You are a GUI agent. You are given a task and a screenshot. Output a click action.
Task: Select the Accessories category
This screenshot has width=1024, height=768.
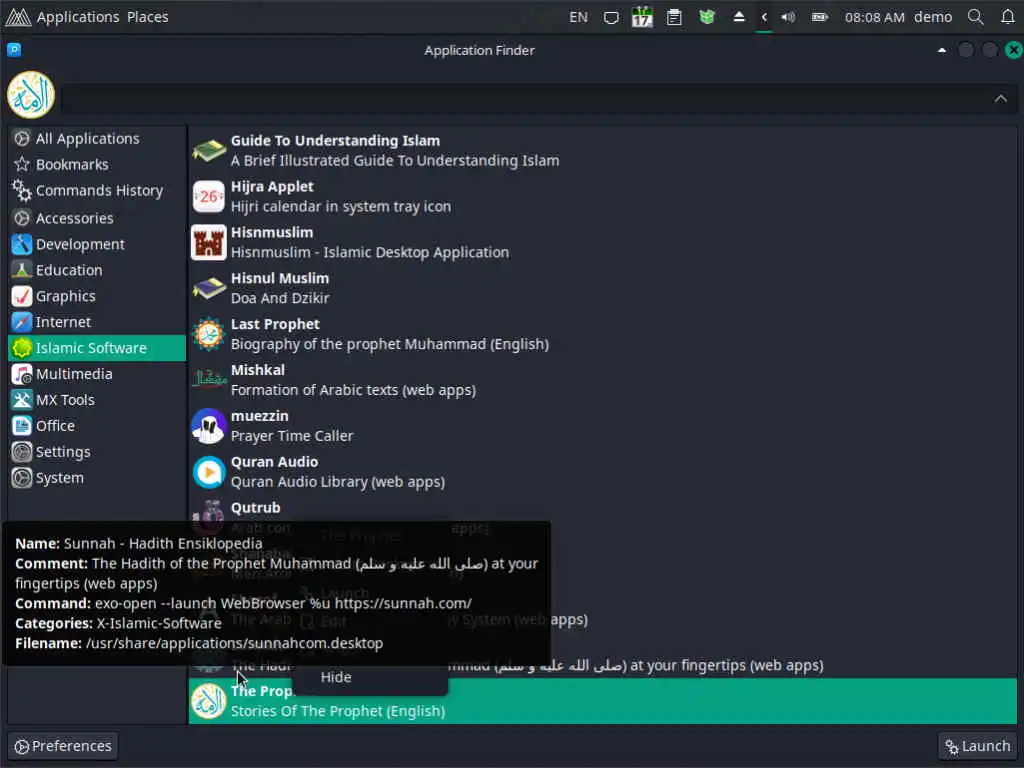[x=97, y=218]
